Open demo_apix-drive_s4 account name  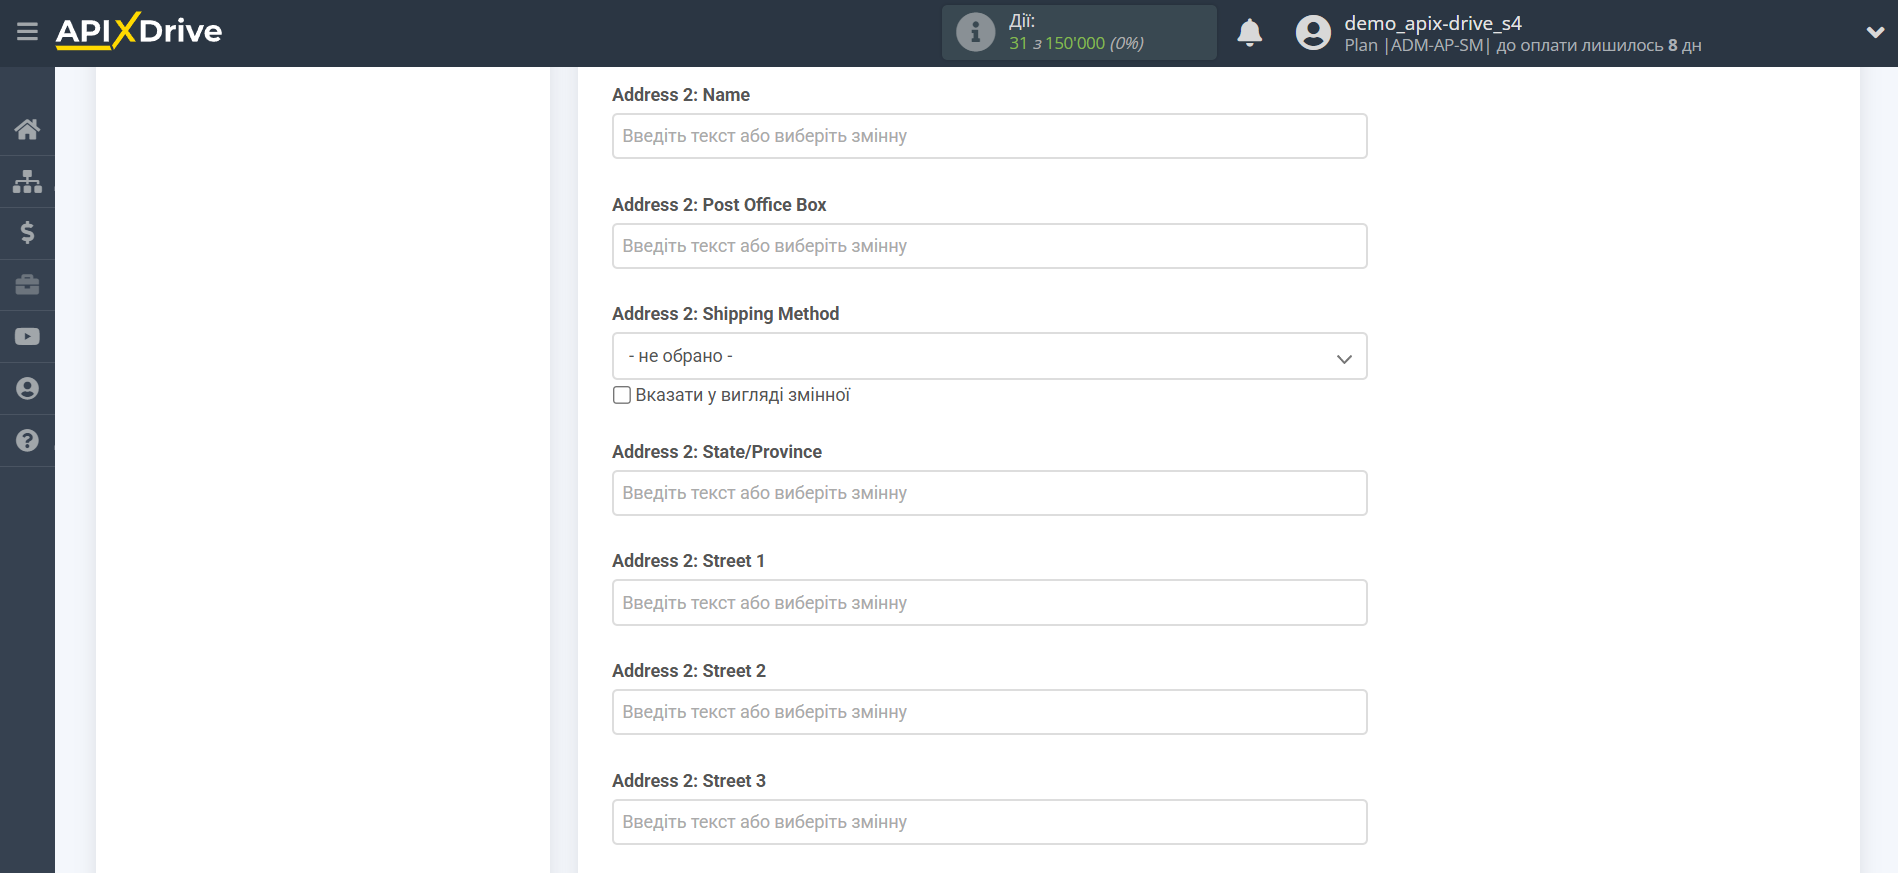[1432, 23]
